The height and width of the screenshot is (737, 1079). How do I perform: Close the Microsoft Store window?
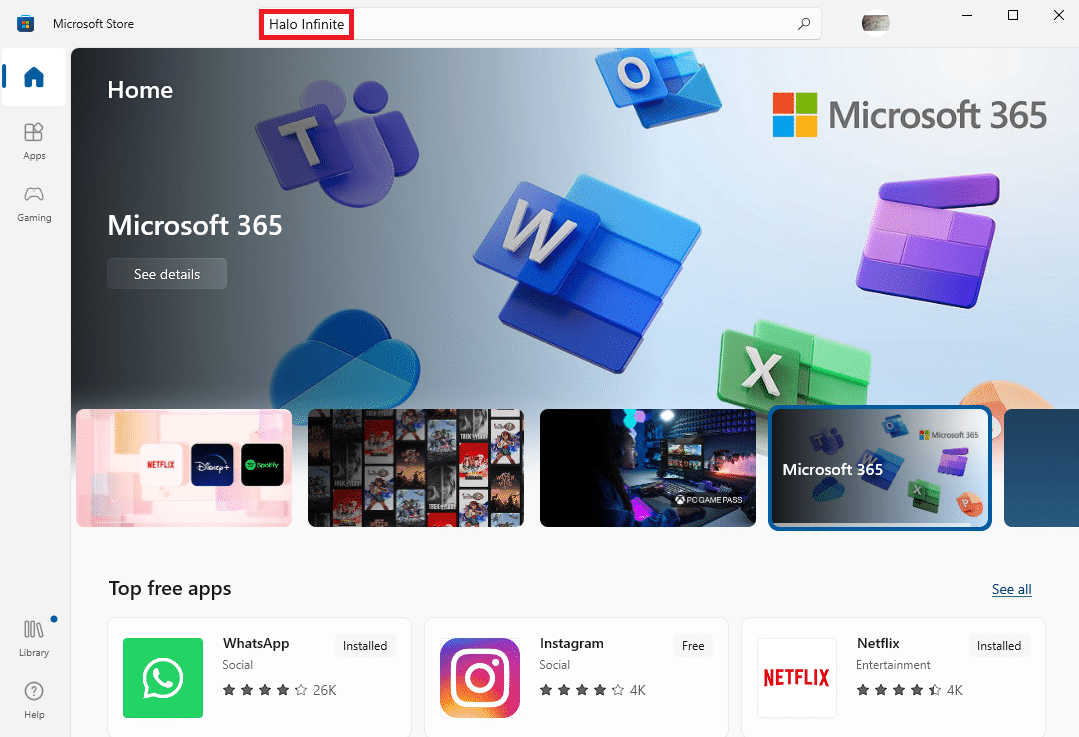tap(1058, 15)
